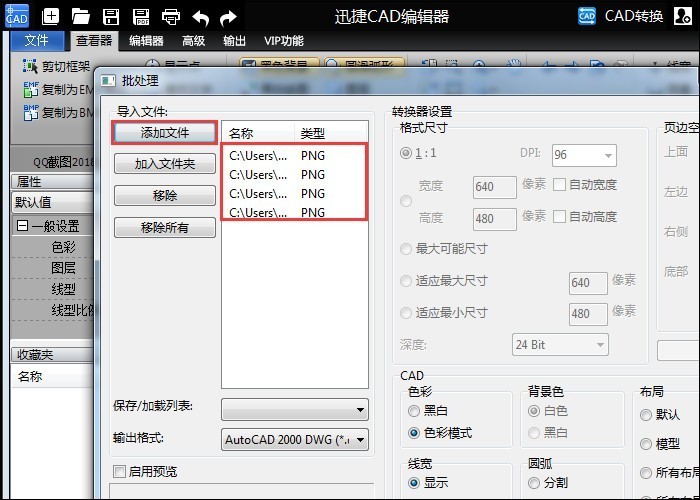Select the 适应最大尺寸 radio button
Image resolution: width=700 pixels, height=500 pixels.
406,281
